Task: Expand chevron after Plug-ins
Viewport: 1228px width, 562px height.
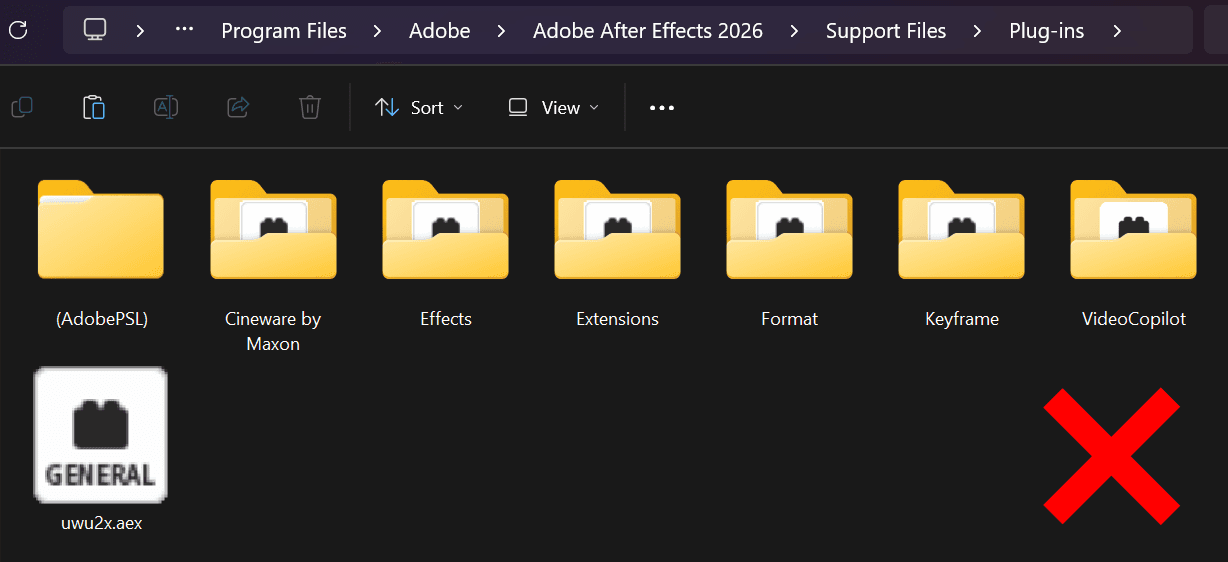Action: [1117, 31]
